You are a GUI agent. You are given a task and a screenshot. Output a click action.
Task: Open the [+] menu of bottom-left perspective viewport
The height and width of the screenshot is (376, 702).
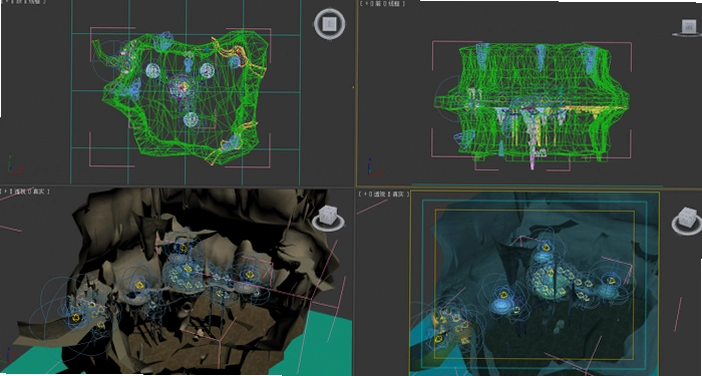coord(5,191)
